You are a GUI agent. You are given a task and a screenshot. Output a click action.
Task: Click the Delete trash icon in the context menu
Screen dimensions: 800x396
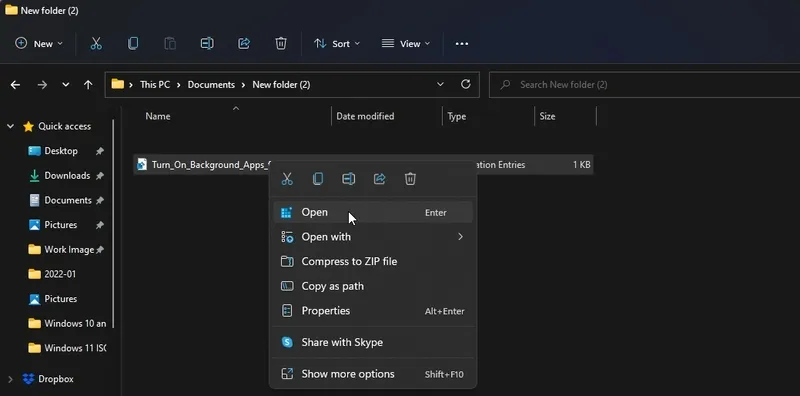click(410, 179)
